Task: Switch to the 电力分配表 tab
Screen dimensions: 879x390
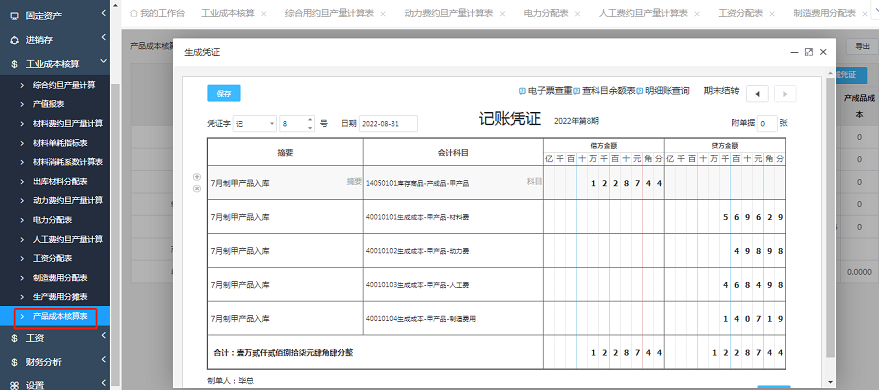Action: 543,13
